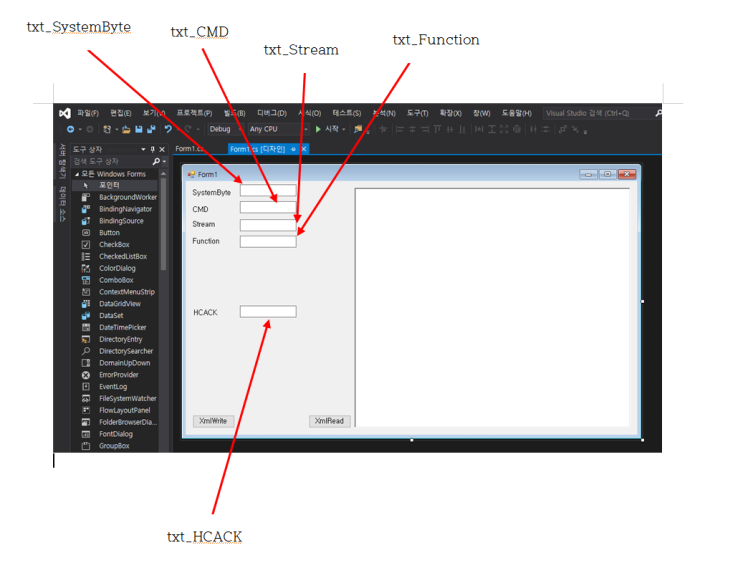The height and width of the screenshot is (563, 743).
Task: Open the 데이터 소스 side tab
Action: coord(62,204)
